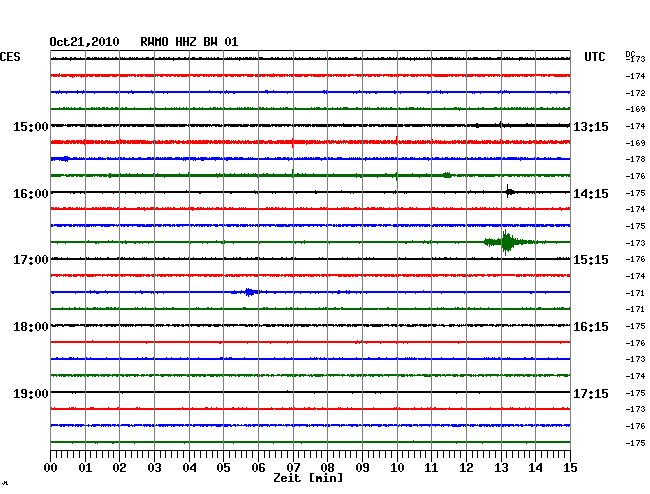This screenshot has width=650, height=494.
Task: Click the Zeit [min] axis title
Action: 308,478
